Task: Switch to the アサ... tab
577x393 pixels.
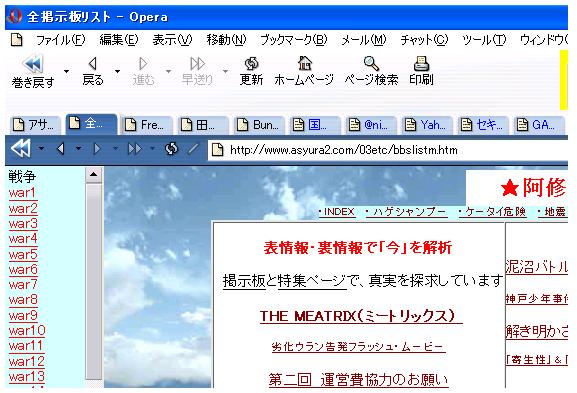Action: (35, 125)
